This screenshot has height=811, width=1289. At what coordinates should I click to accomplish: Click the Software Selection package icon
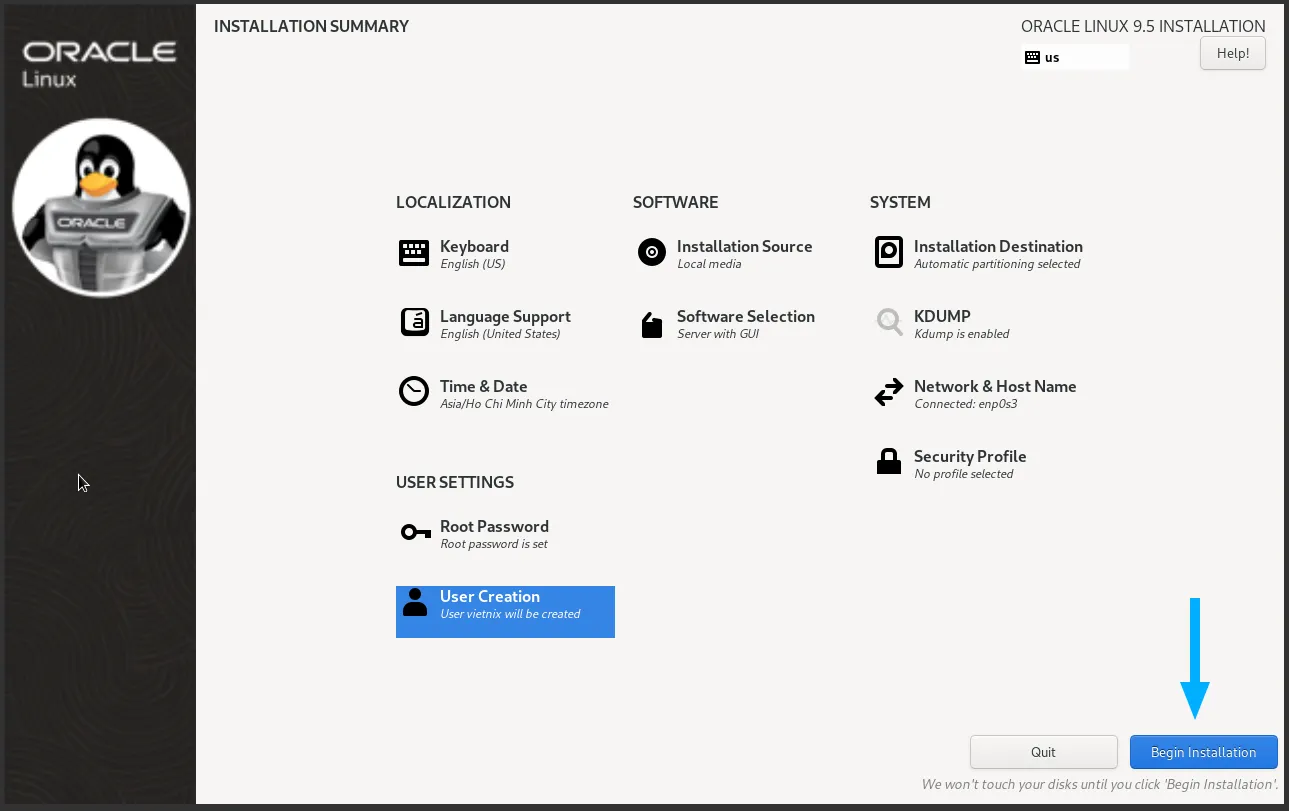(651, 324)
